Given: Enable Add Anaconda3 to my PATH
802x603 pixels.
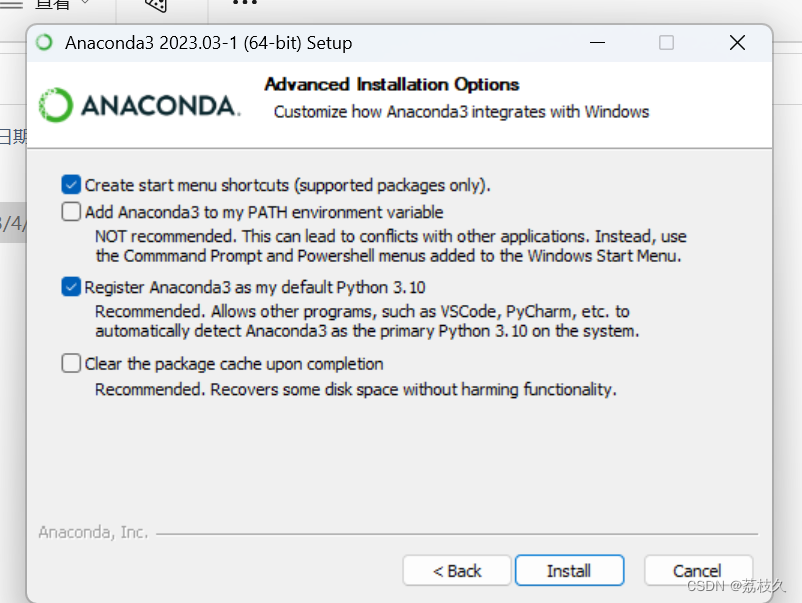Looking at the screenshot, I should click(71, 212).
